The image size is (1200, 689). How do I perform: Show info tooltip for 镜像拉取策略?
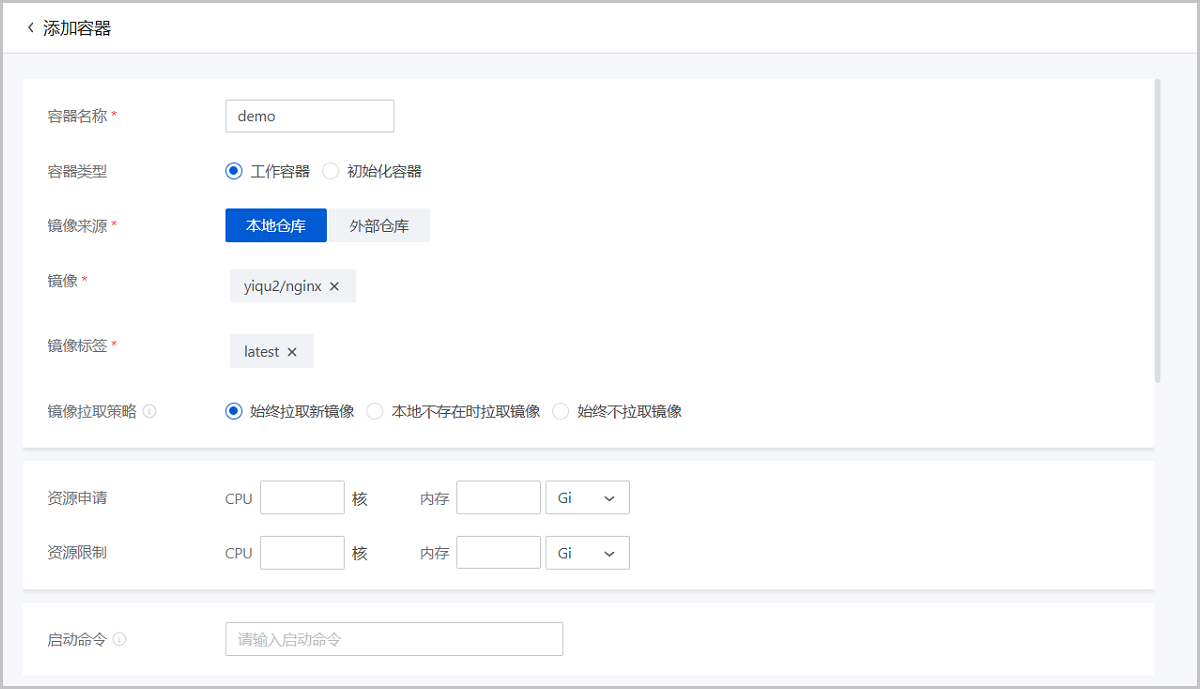coord(150,411)
